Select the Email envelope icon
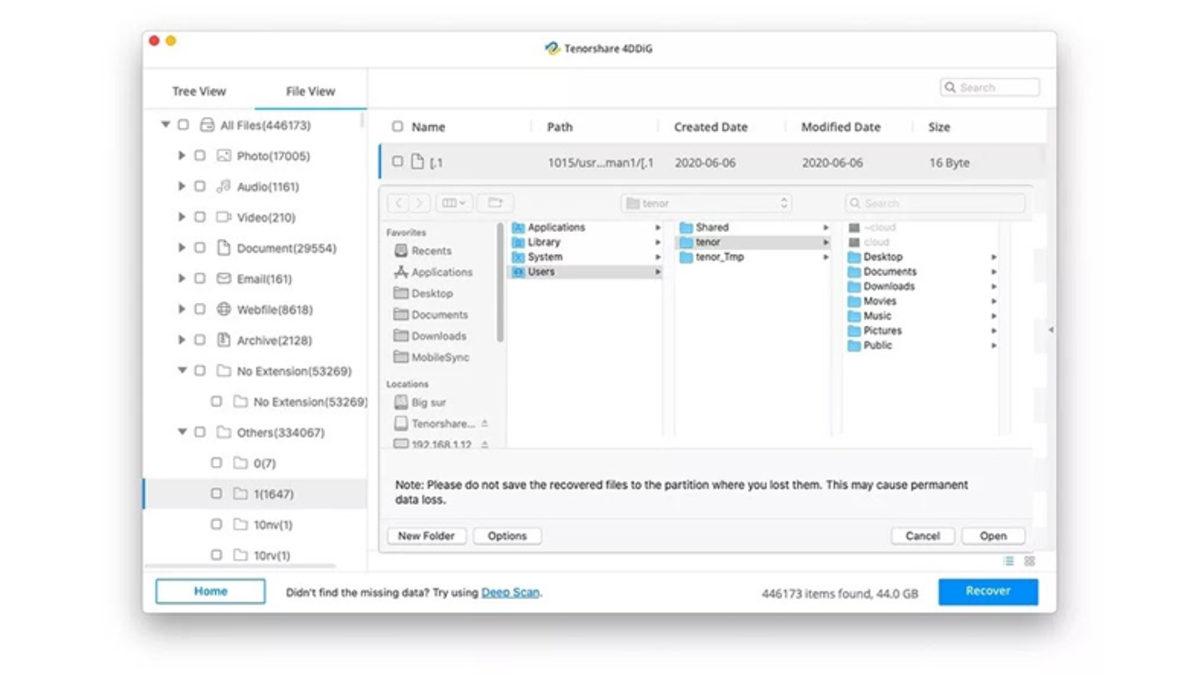The width and height of the screenshot is (1200, 675). (225, 278)
